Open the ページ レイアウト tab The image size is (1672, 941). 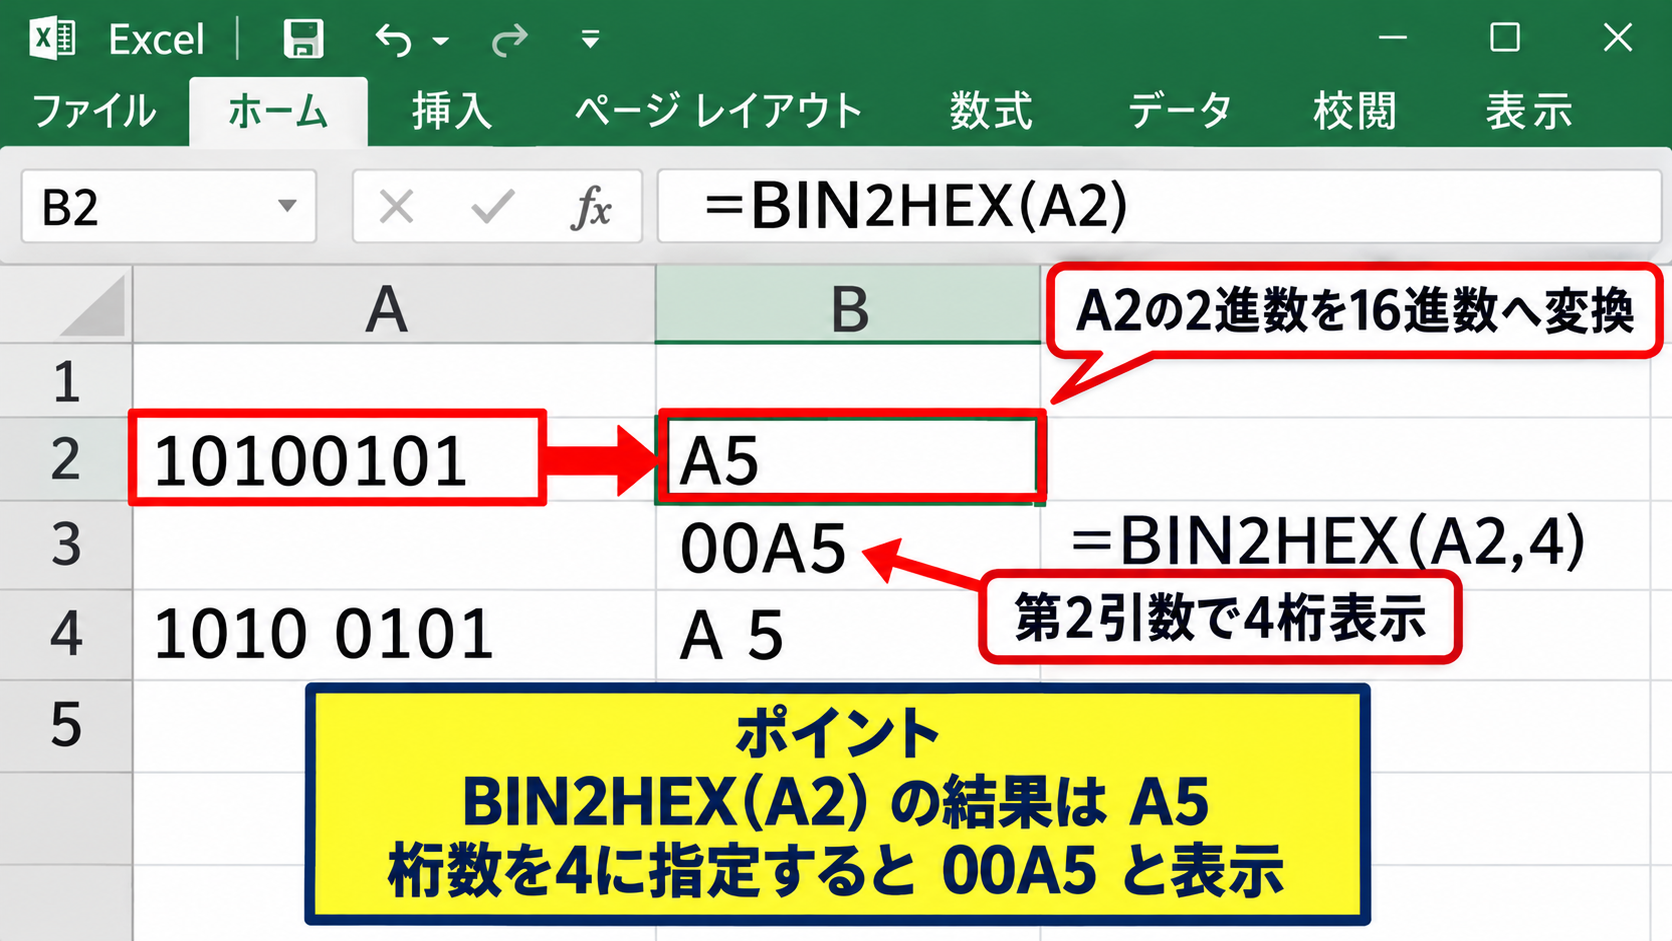[x=718, y=111]
